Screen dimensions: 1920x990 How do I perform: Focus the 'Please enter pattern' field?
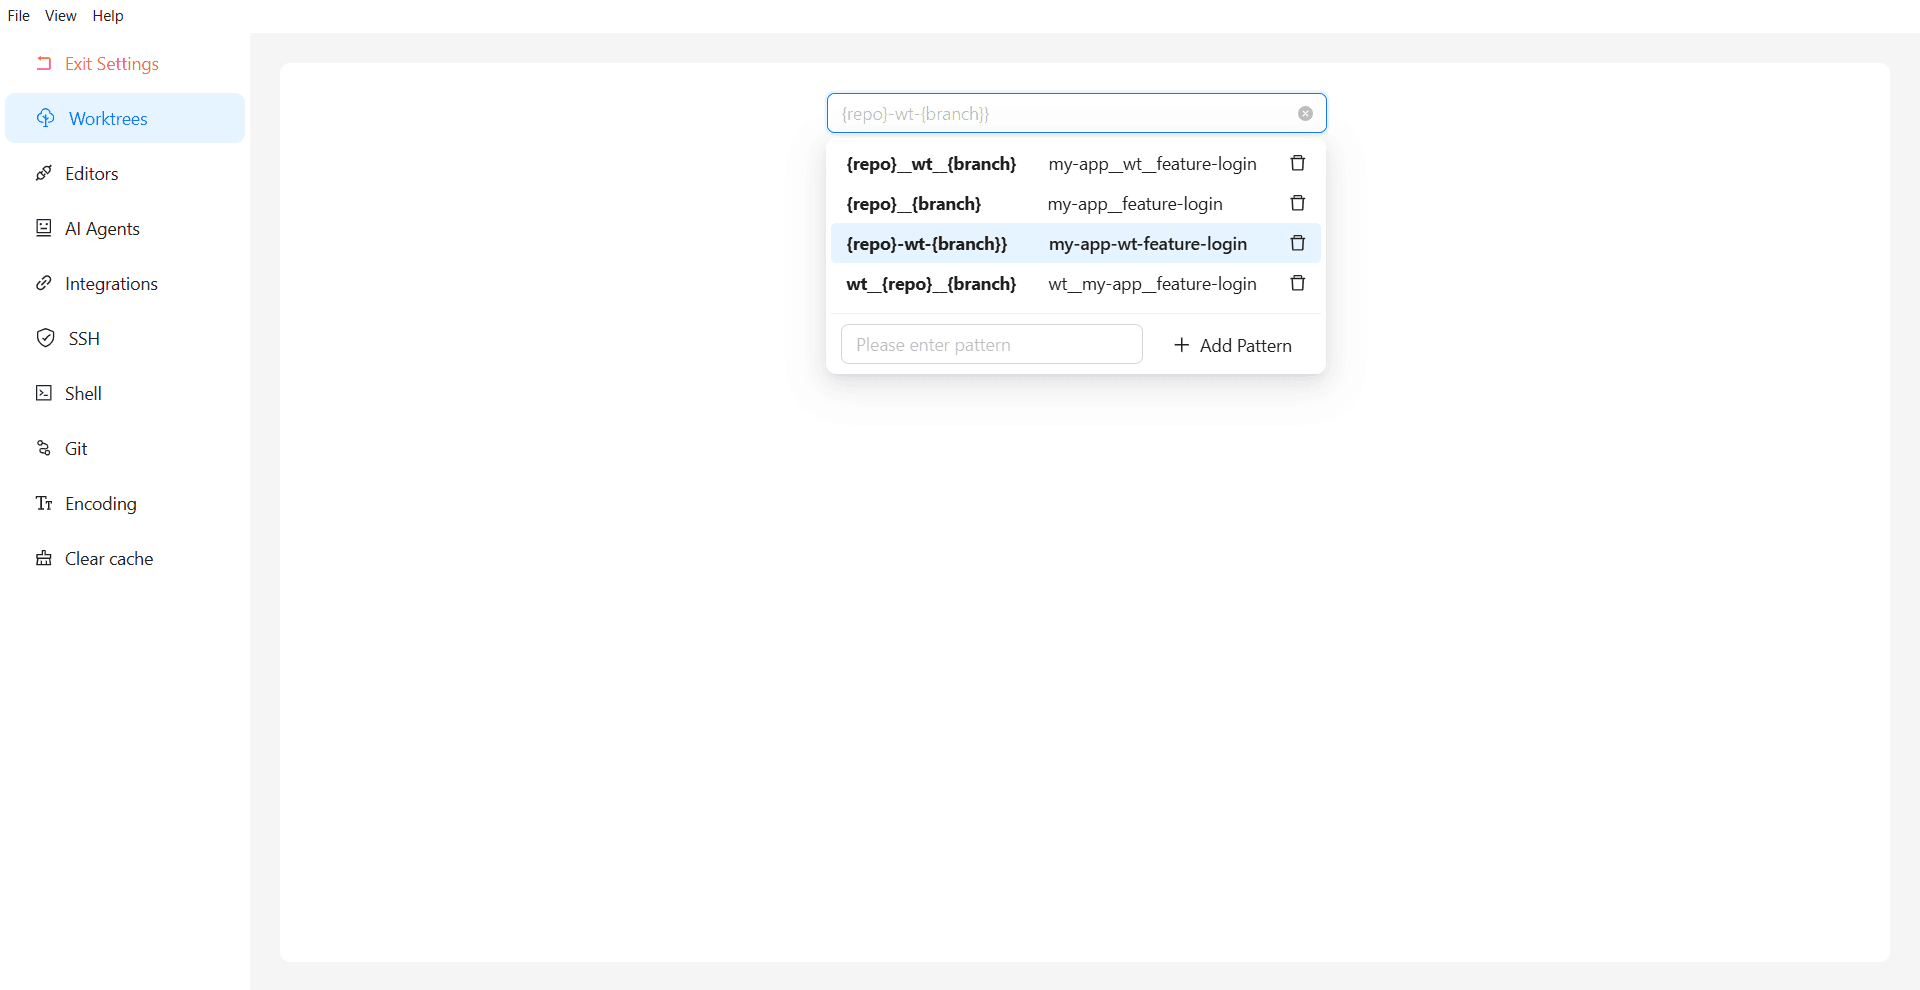tap(992, 344)
